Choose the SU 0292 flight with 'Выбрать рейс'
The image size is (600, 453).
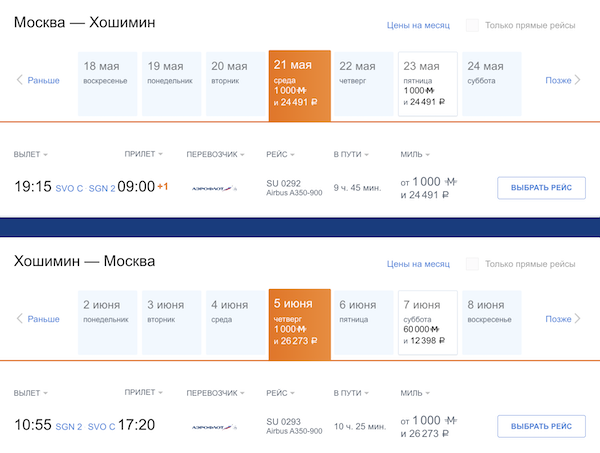tap(540, 187)
